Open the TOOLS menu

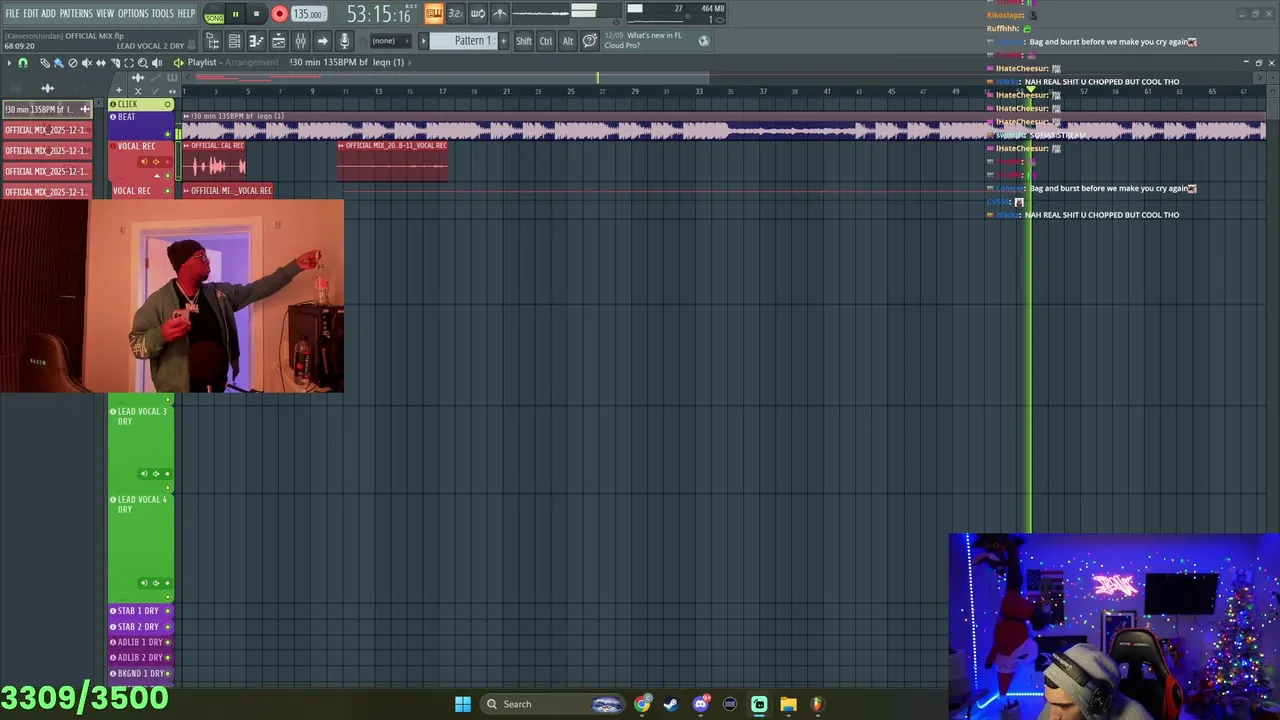(163, 13)
